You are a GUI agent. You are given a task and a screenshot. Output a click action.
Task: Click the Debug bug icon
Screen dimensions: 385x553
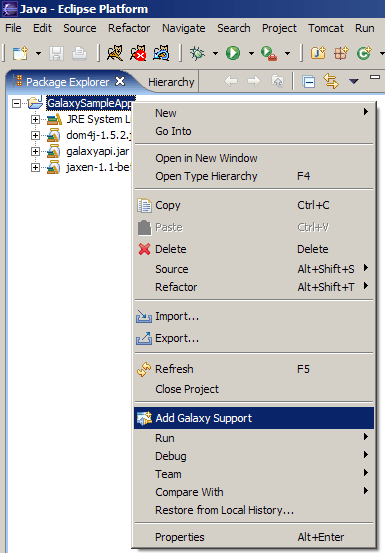[x=197, y=53]
